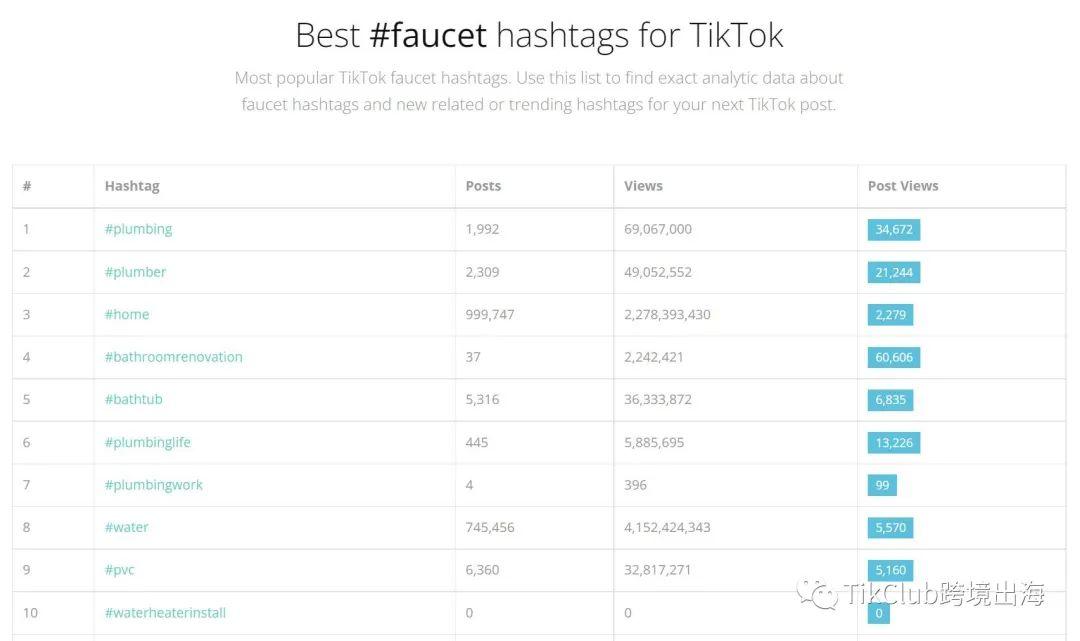Open the #plumber hashtag link

coord(135,272)
